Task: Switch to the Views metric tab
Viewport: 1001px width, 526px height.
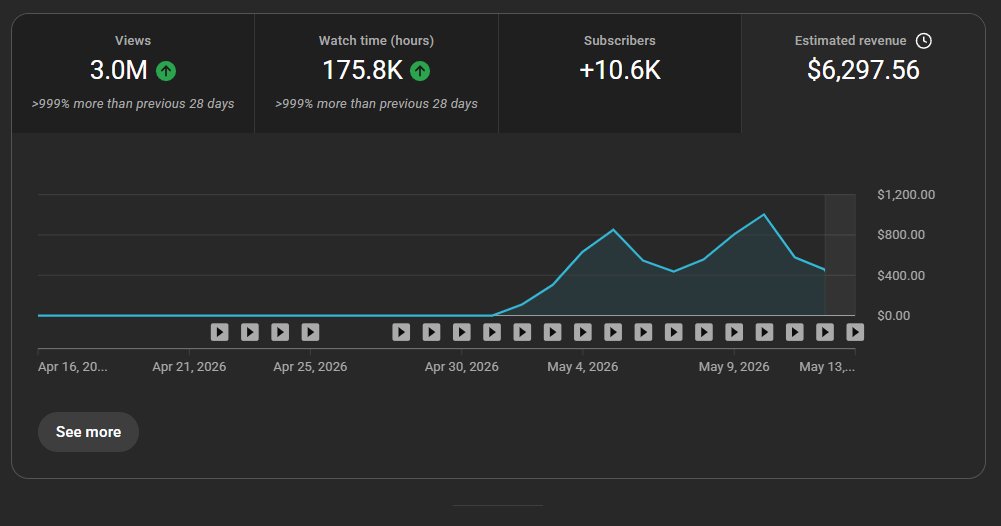Action: click(x=133, y=73)
